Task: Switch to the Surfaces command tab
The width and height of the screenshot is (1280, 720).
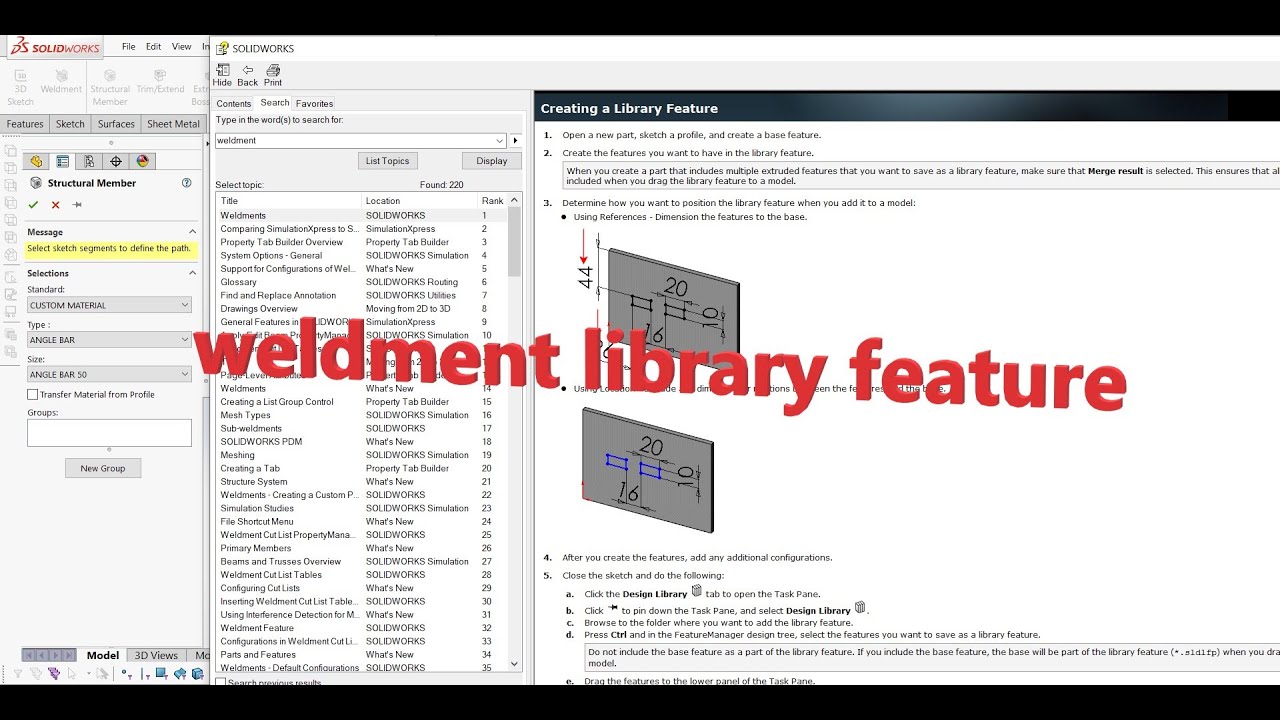Action: click(x=116, y=124)
